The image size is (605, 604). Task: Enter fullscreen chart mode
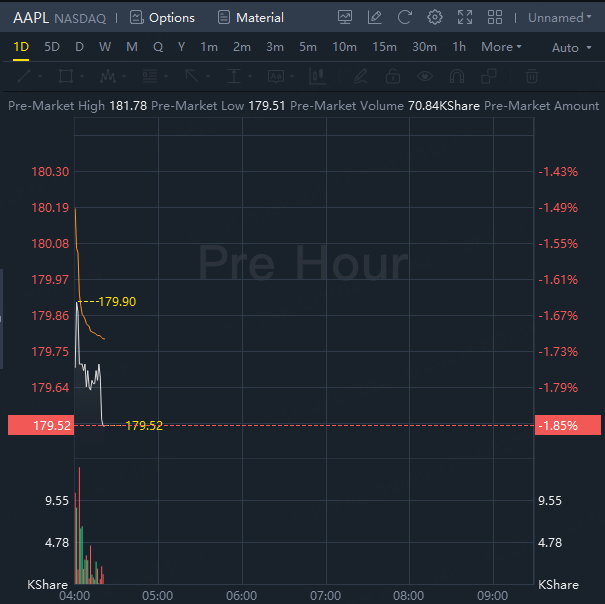pyautogui.click(x=464, y=17)
